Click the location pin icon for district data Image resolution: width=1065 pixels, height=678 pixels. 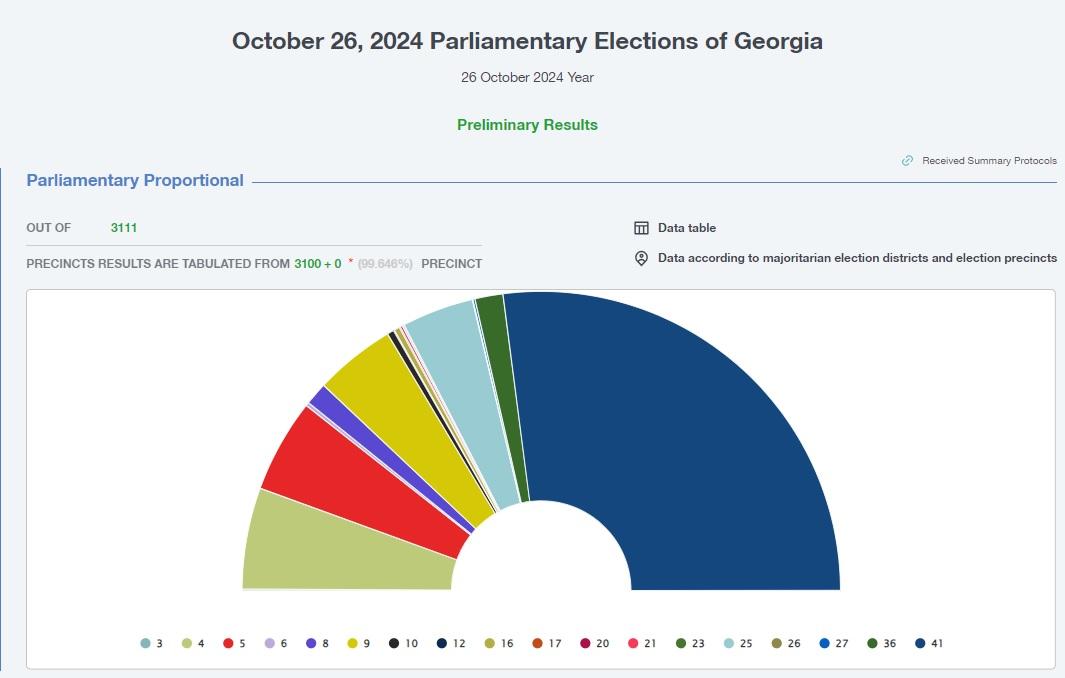(x=641, y=258)
